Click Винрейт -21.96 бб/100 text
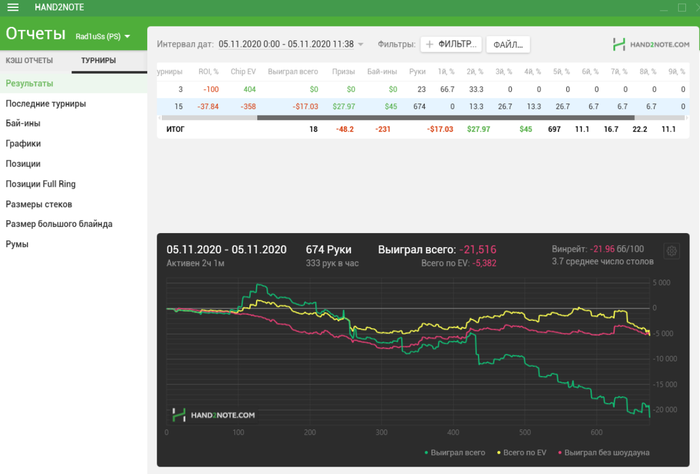700x474 pixels. click(x=598, y=249)
